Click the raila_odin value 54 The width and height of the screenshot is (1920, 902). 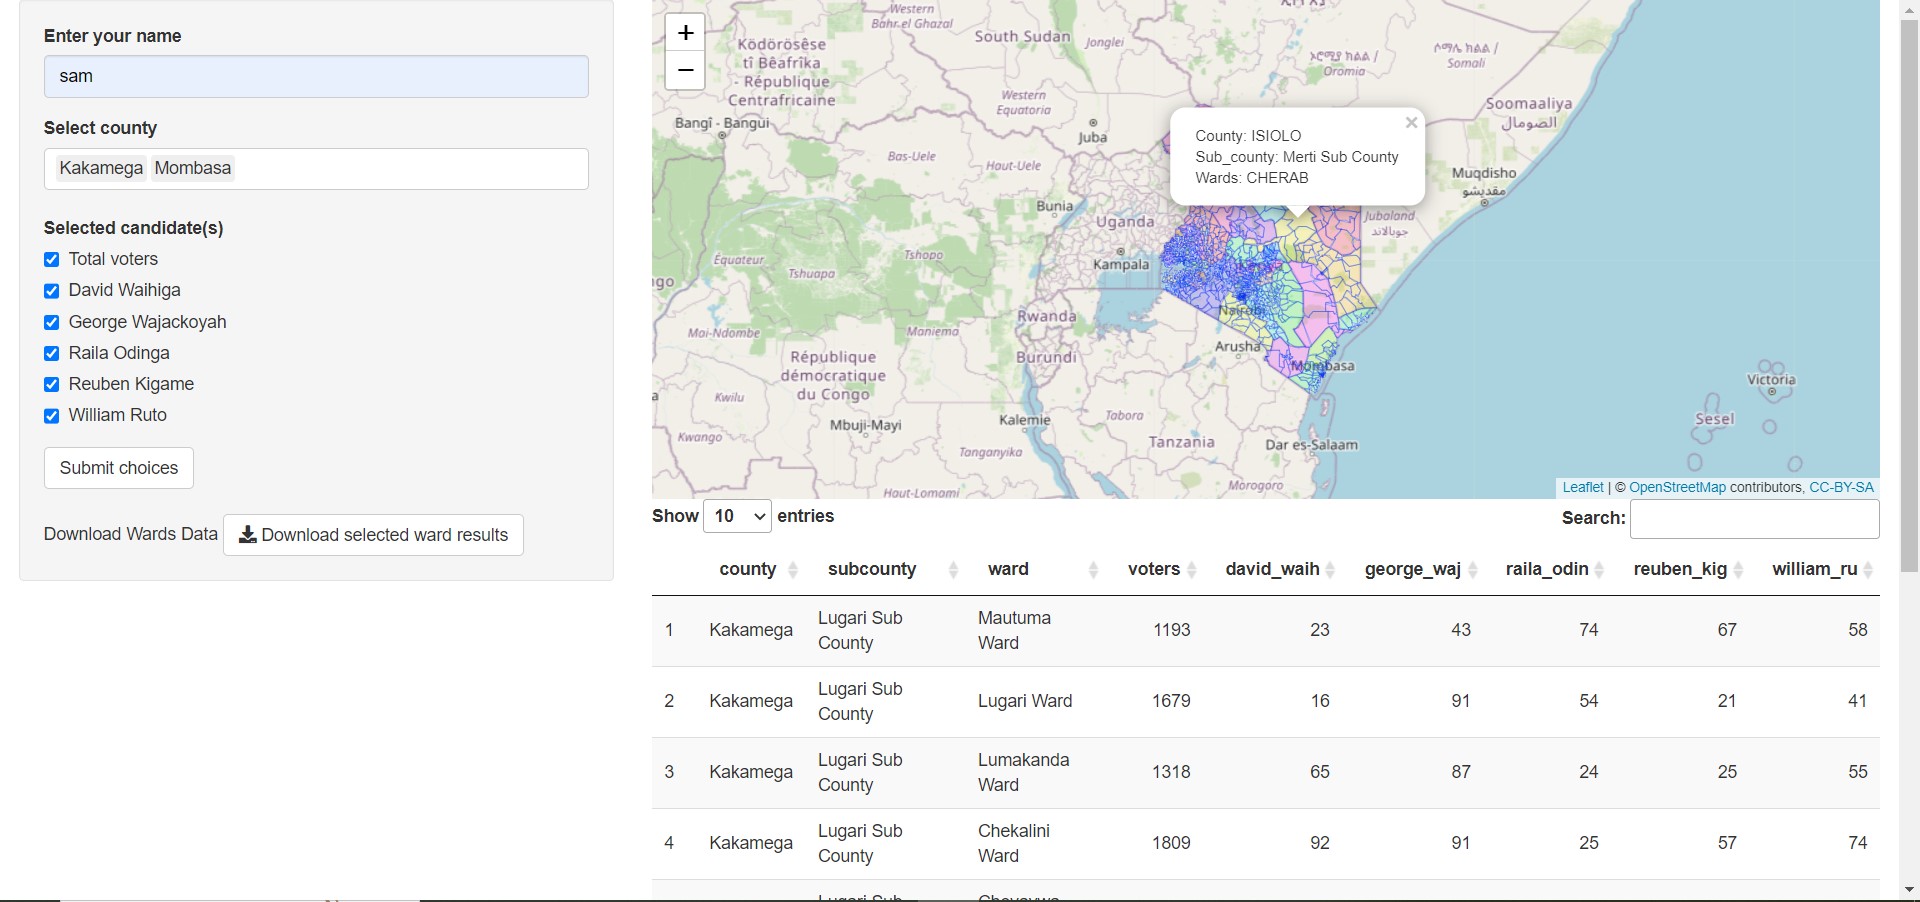point(1589,701)
